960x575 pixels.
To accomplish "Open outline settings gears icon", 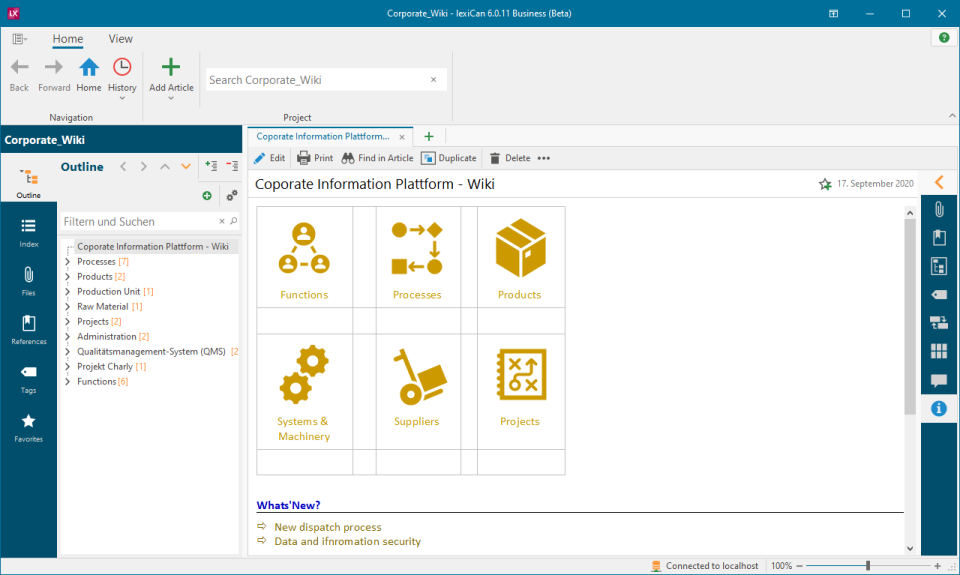I will click(231, 196).
